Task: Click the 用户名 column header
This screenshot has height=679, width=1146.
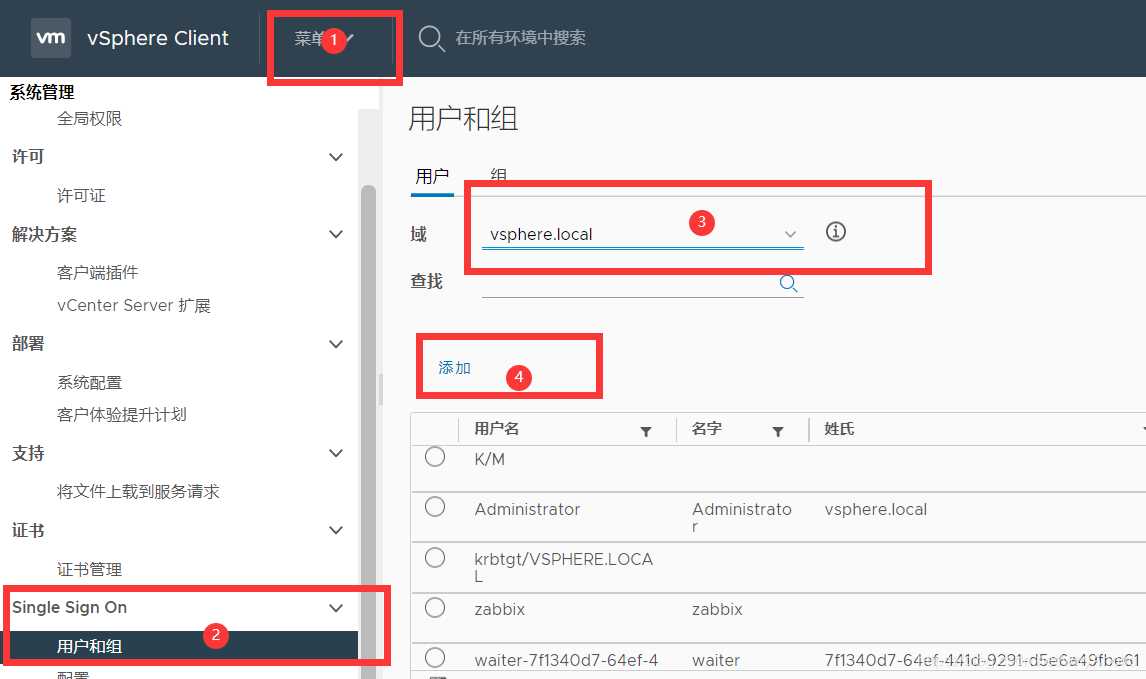Action: [x=497, y=428]
